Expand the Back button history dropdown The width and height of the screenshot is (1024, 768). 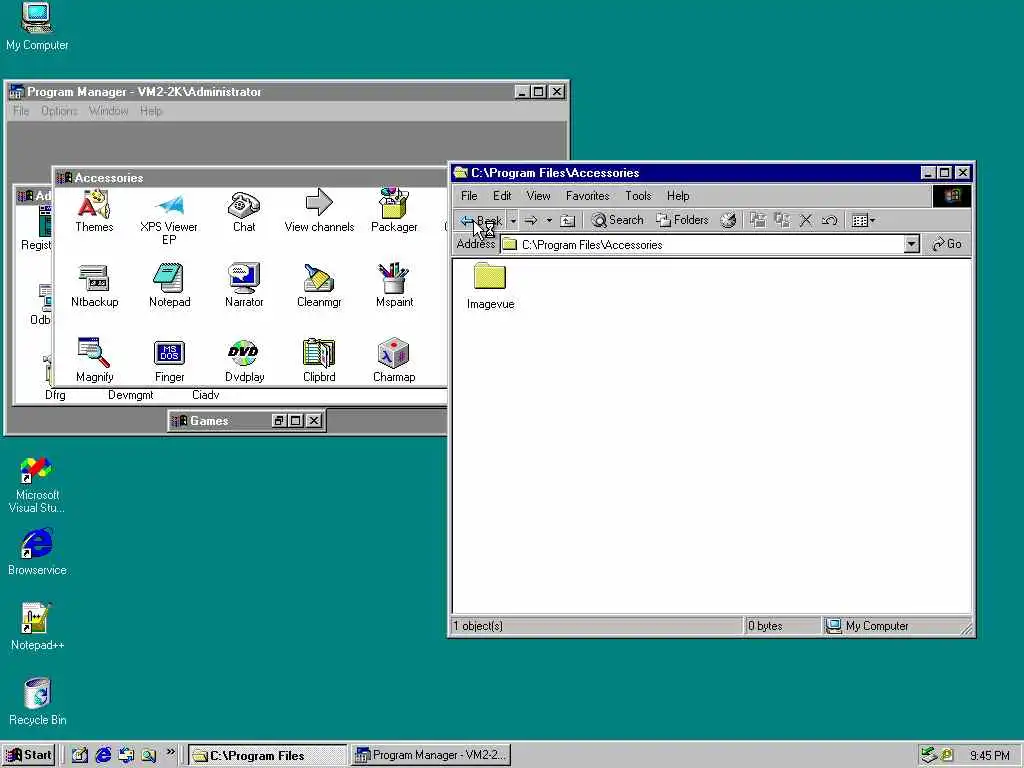pyautogui.click(x=513, y=221)
